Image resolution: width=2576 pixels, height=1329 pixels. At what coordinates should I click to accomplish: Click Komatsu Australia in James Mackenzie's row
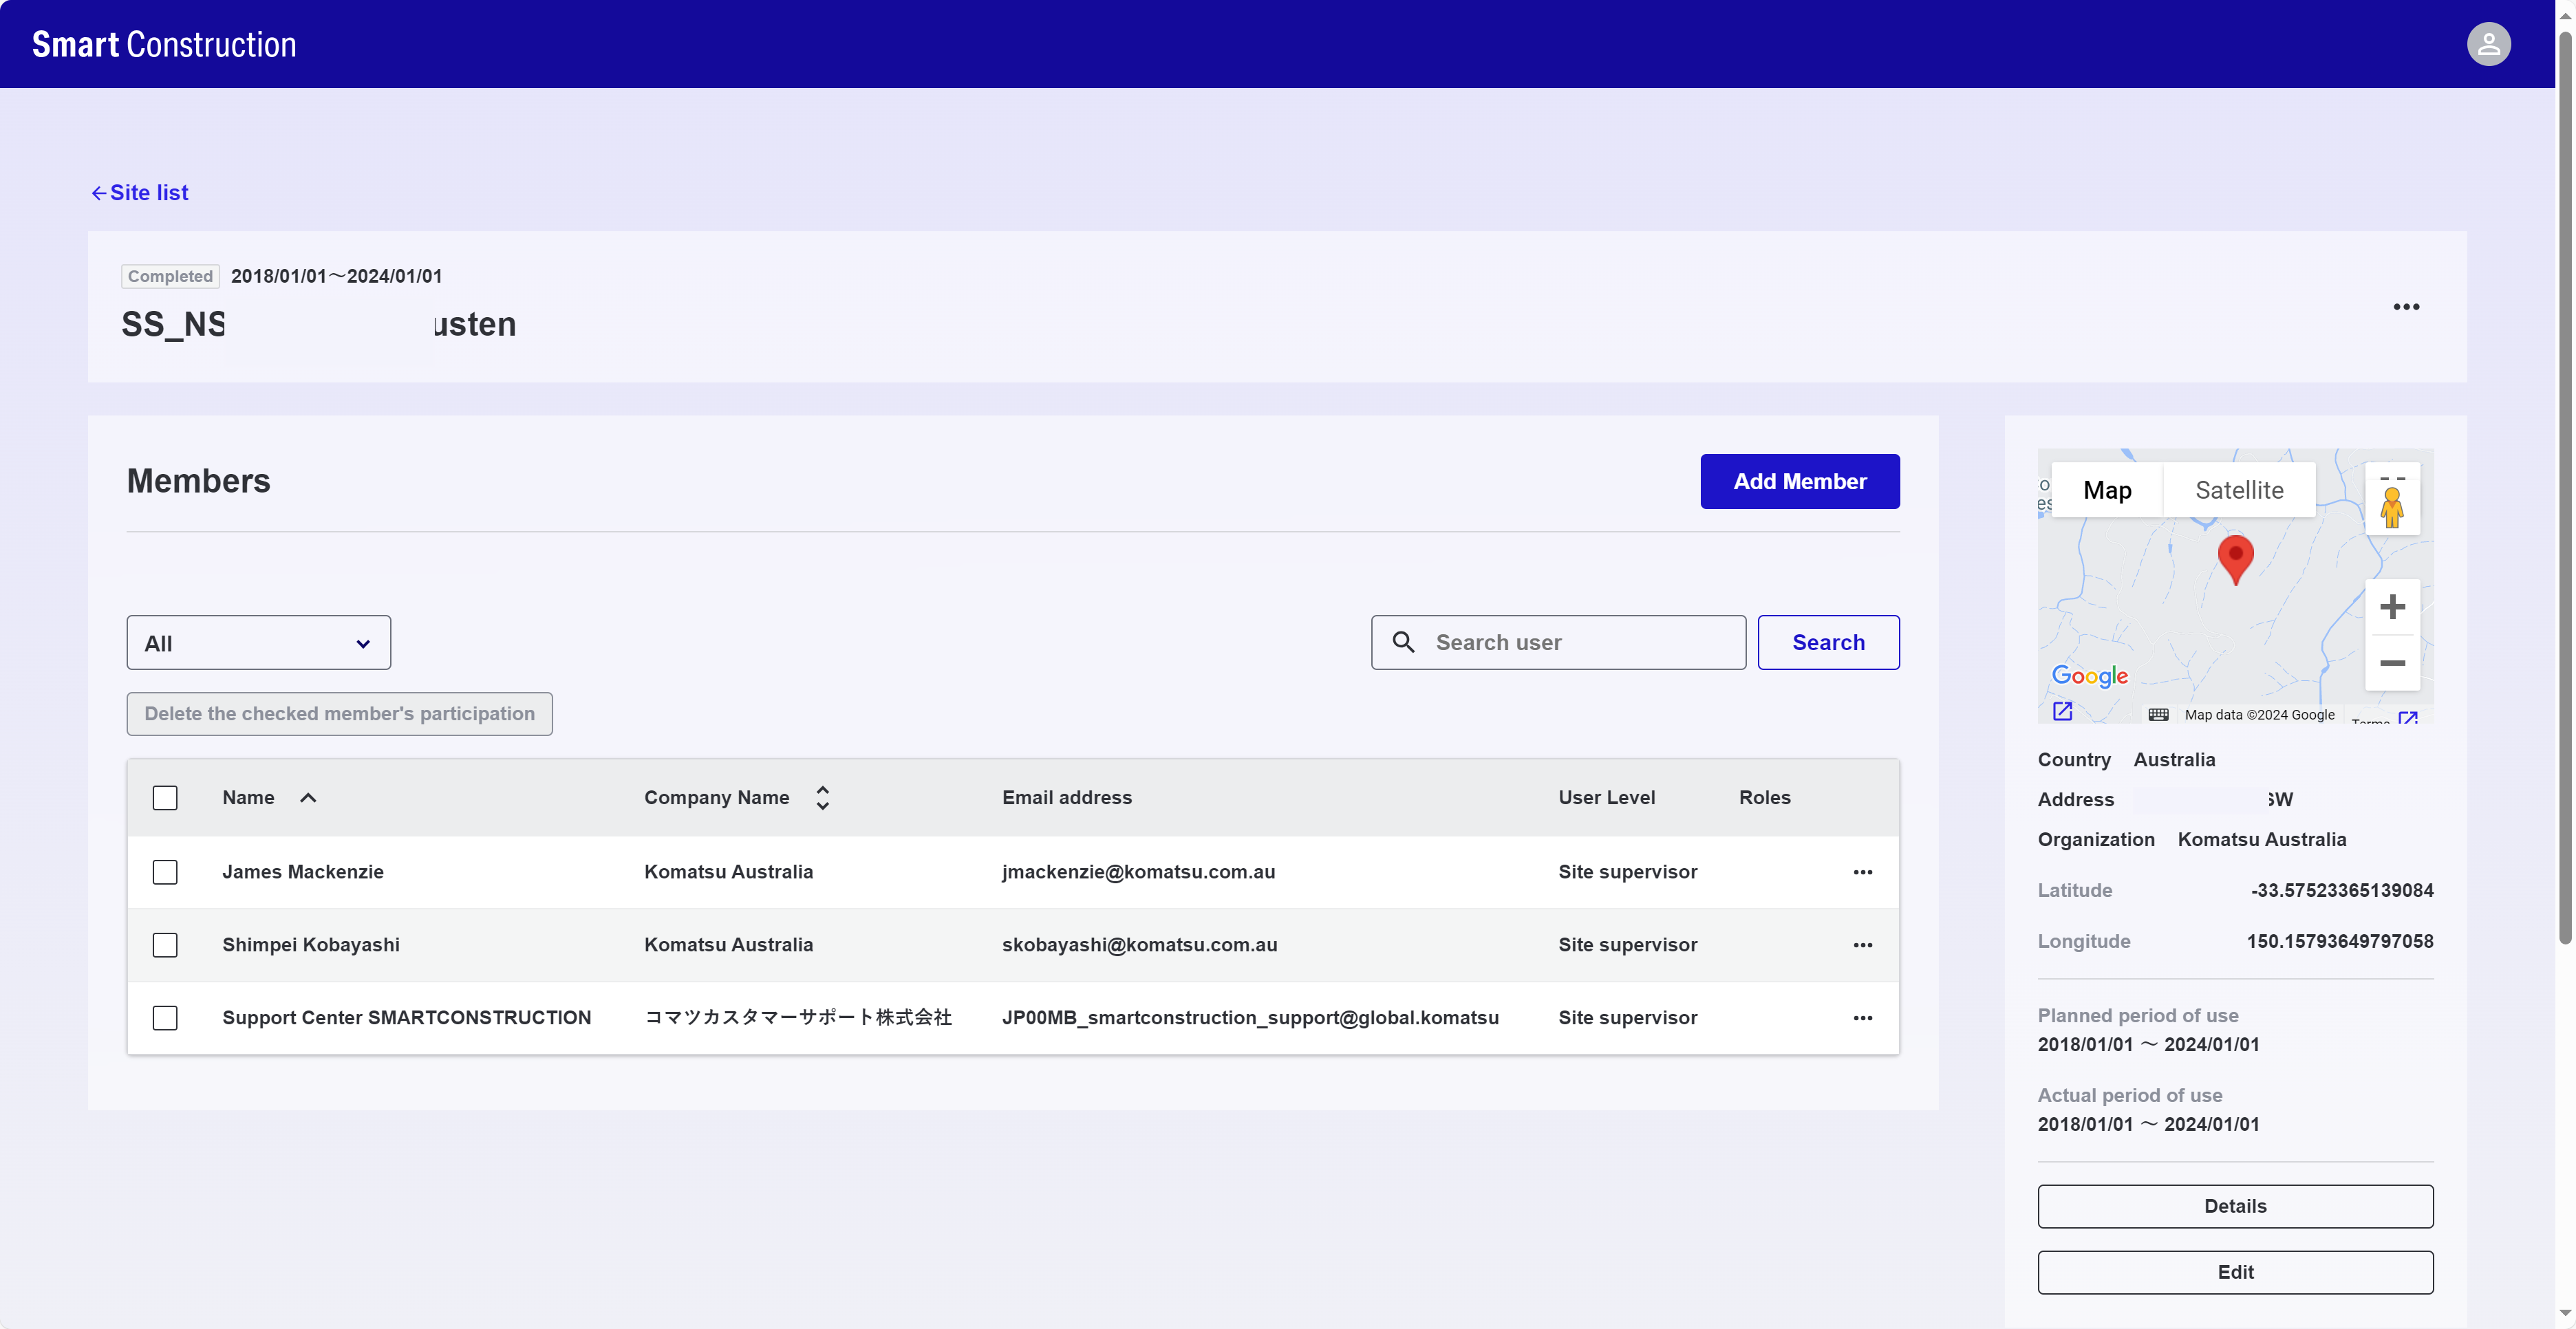click(729, 872)
